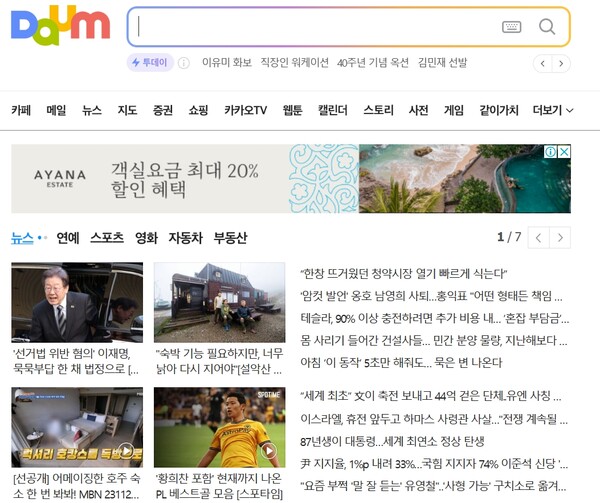Click trending keyword 이유미 화보
The height and width of the screenshot is (503, 600).
(x=227, y=62)
